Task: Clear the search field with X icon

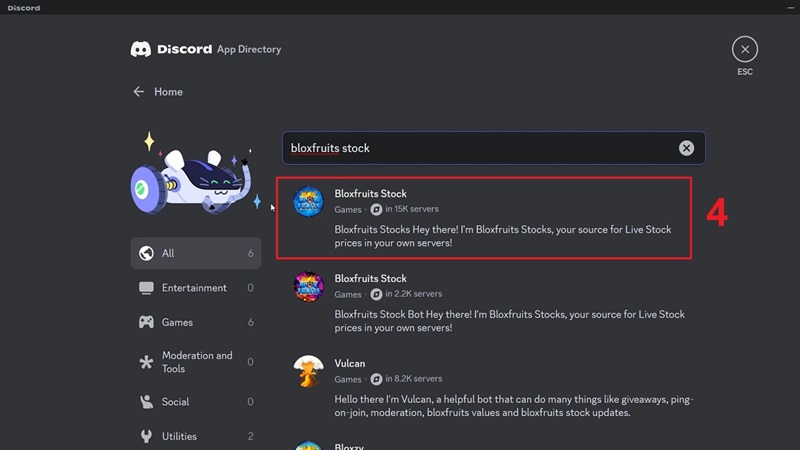Action: coord(686,148)
